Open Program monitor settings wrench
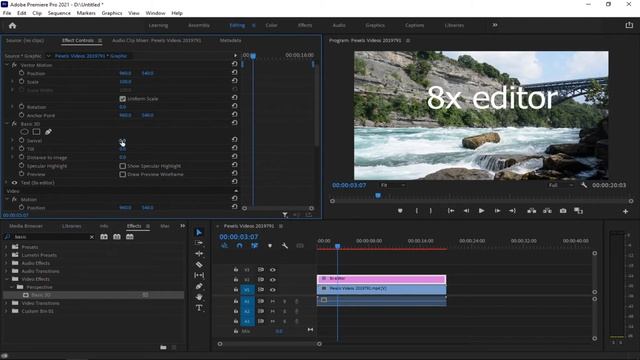The width and height of the screenshot is (640, 360). tap(584, 185)
